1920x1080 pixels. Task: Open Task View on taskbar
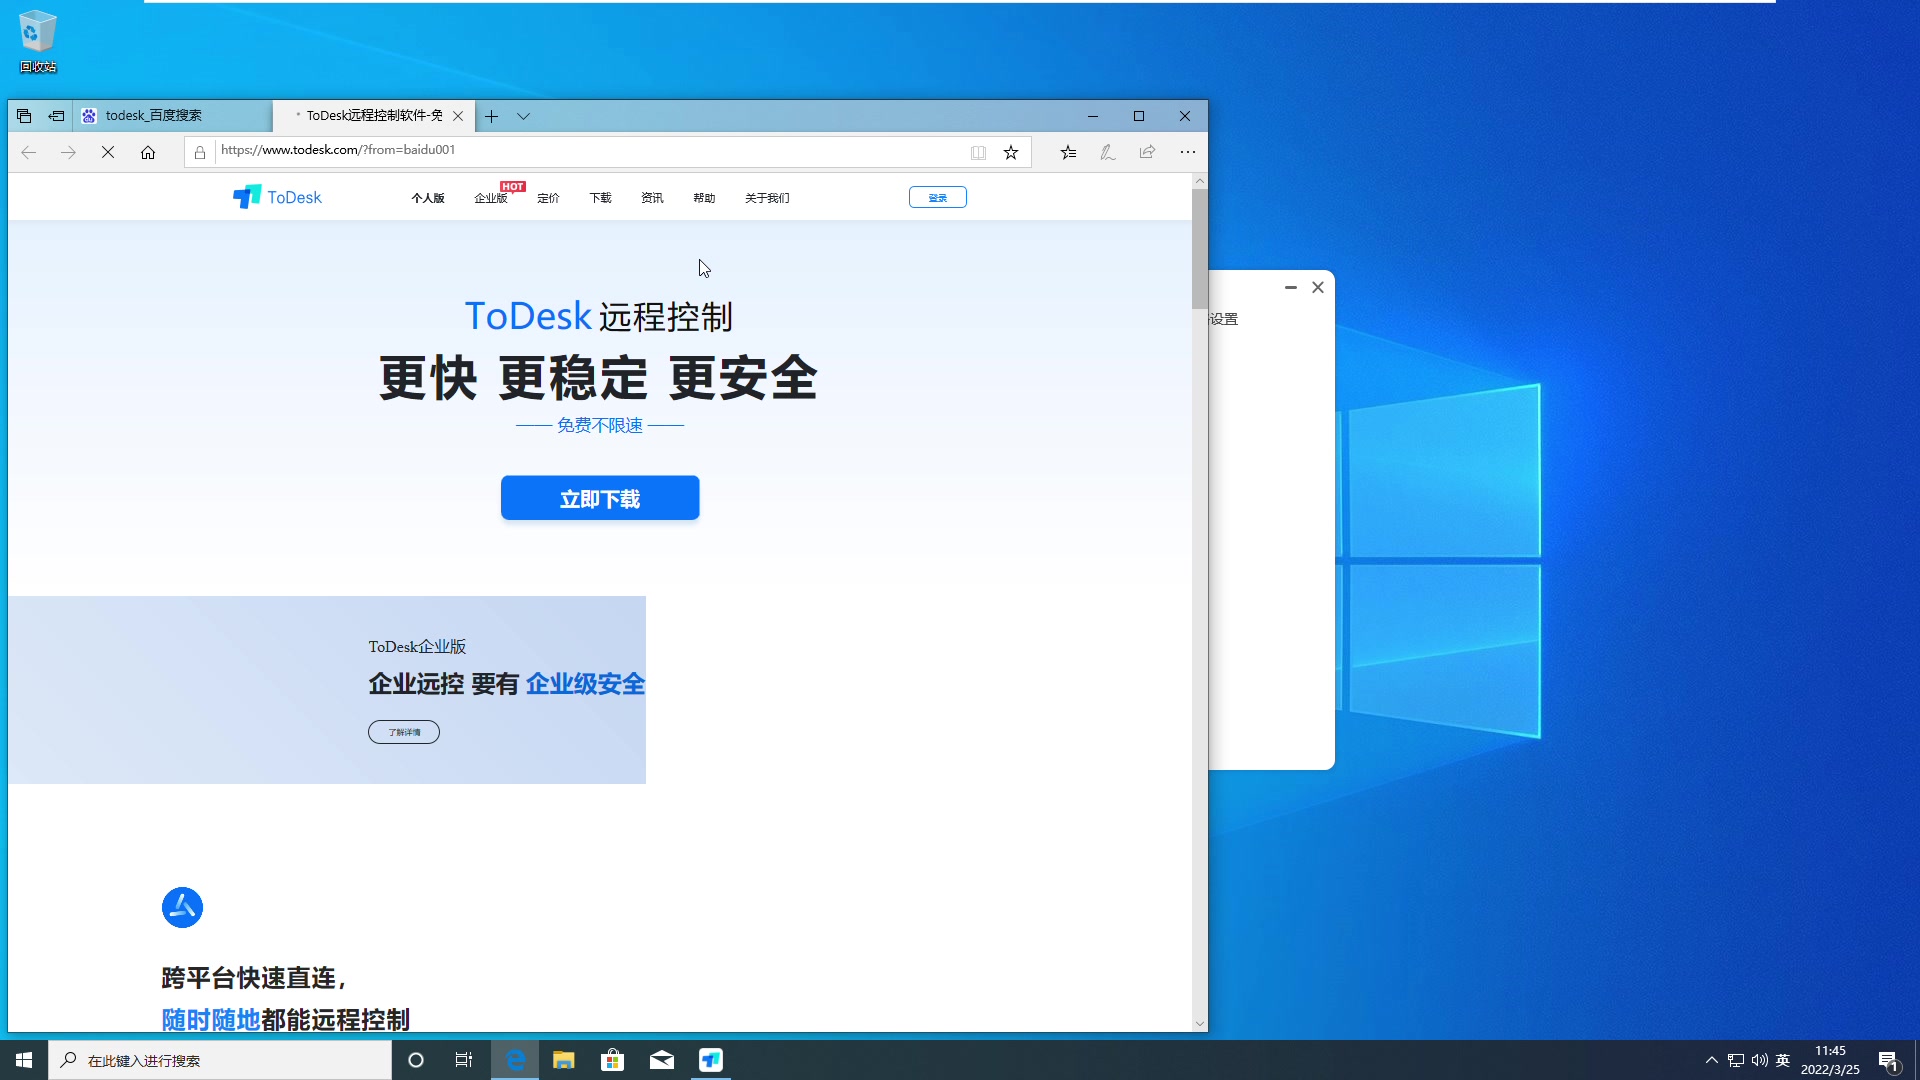(464, 1060)
